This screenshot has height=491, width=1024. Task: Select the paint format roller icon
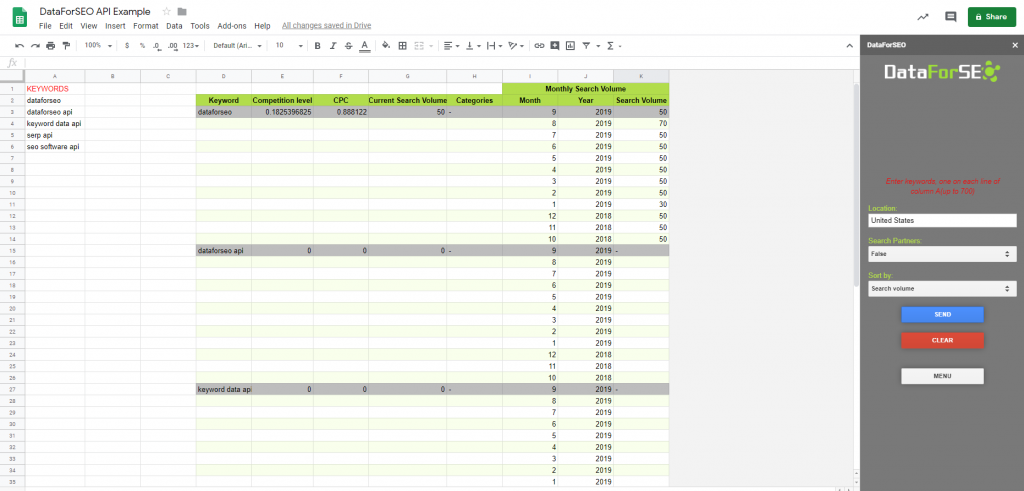pos(66,46)
